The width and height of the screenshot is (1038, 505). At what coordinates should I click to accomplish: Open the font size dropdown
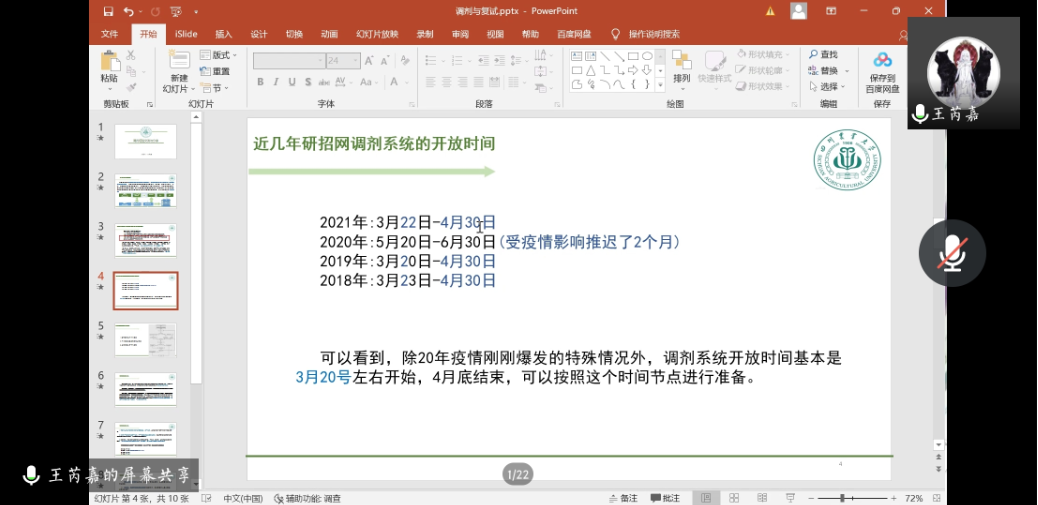pyautogui.click(x=359, y=61)
